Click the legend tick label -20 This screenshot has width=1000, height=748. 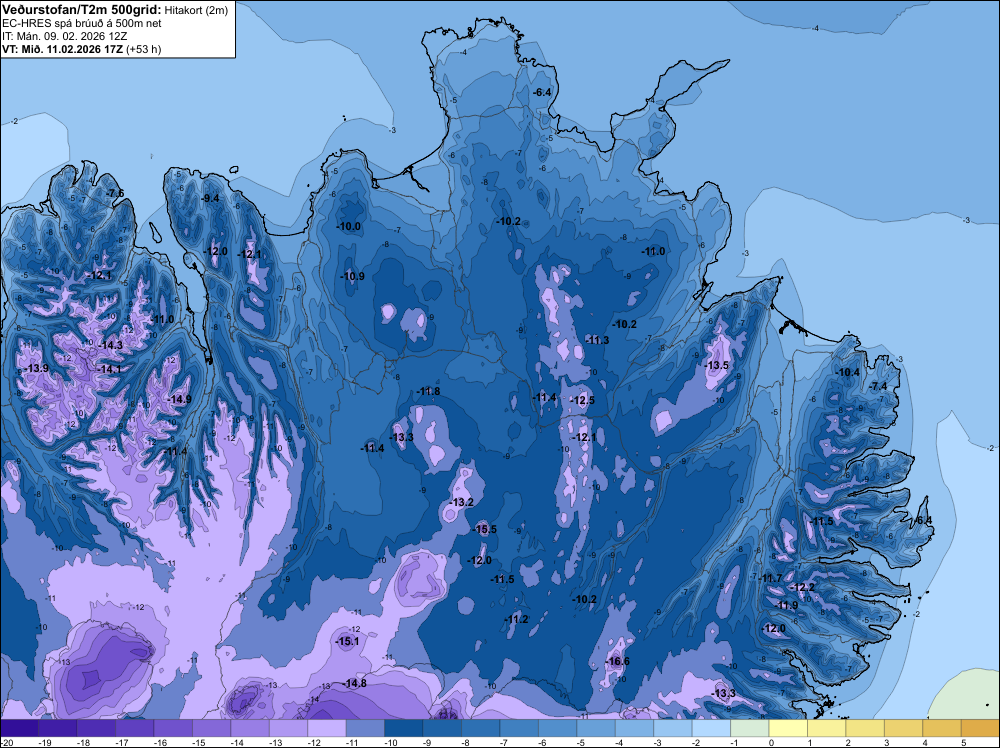(6, 743)
